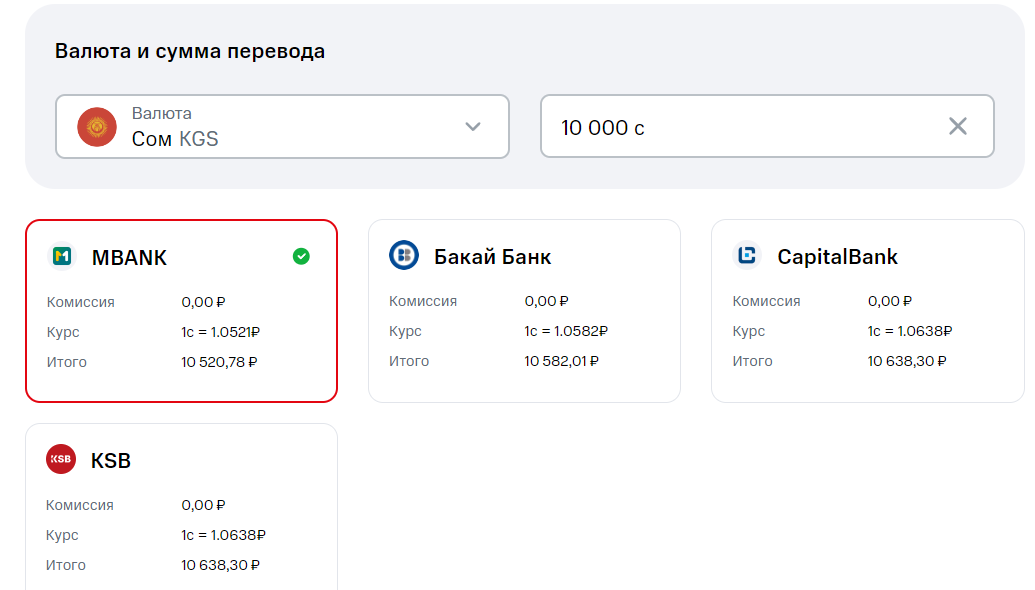1035x590 pixels.
Task: Click the 10 000 c amount field
Action: tap(767, 126)
